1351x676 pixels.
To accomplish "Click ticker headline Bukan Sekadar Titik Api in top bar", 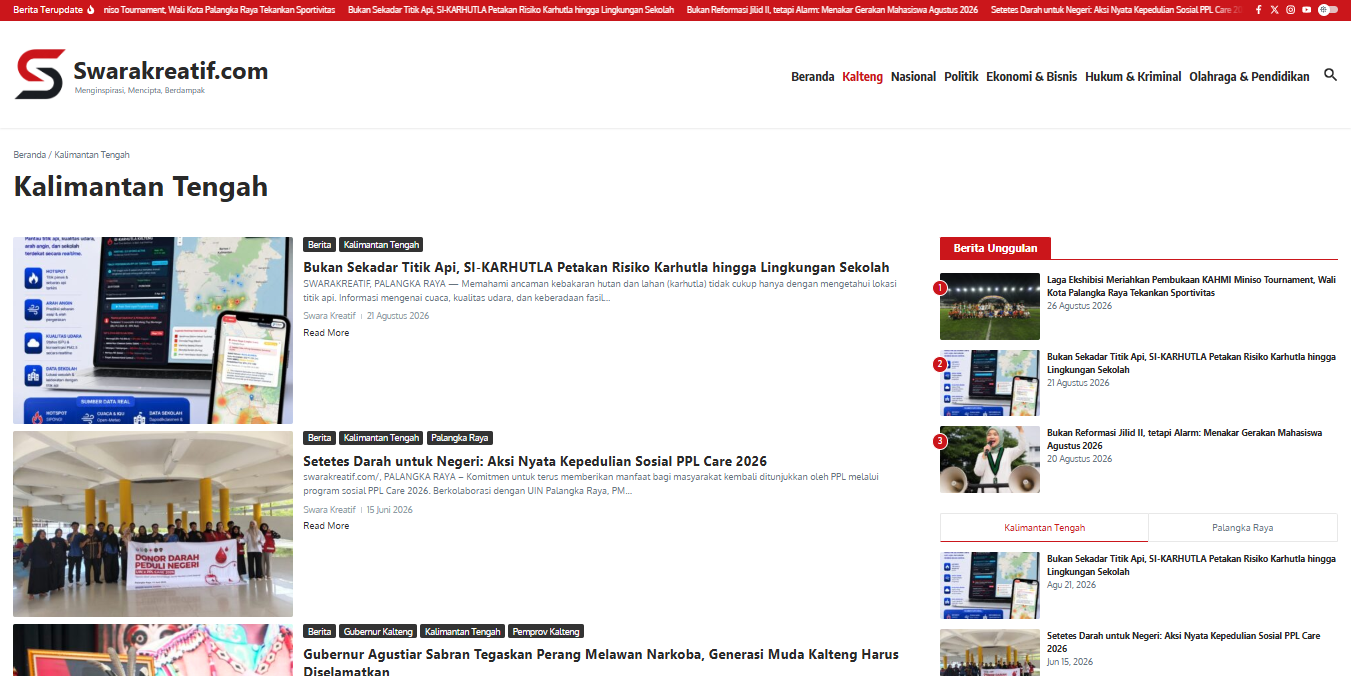I will [x=511, y=9].
